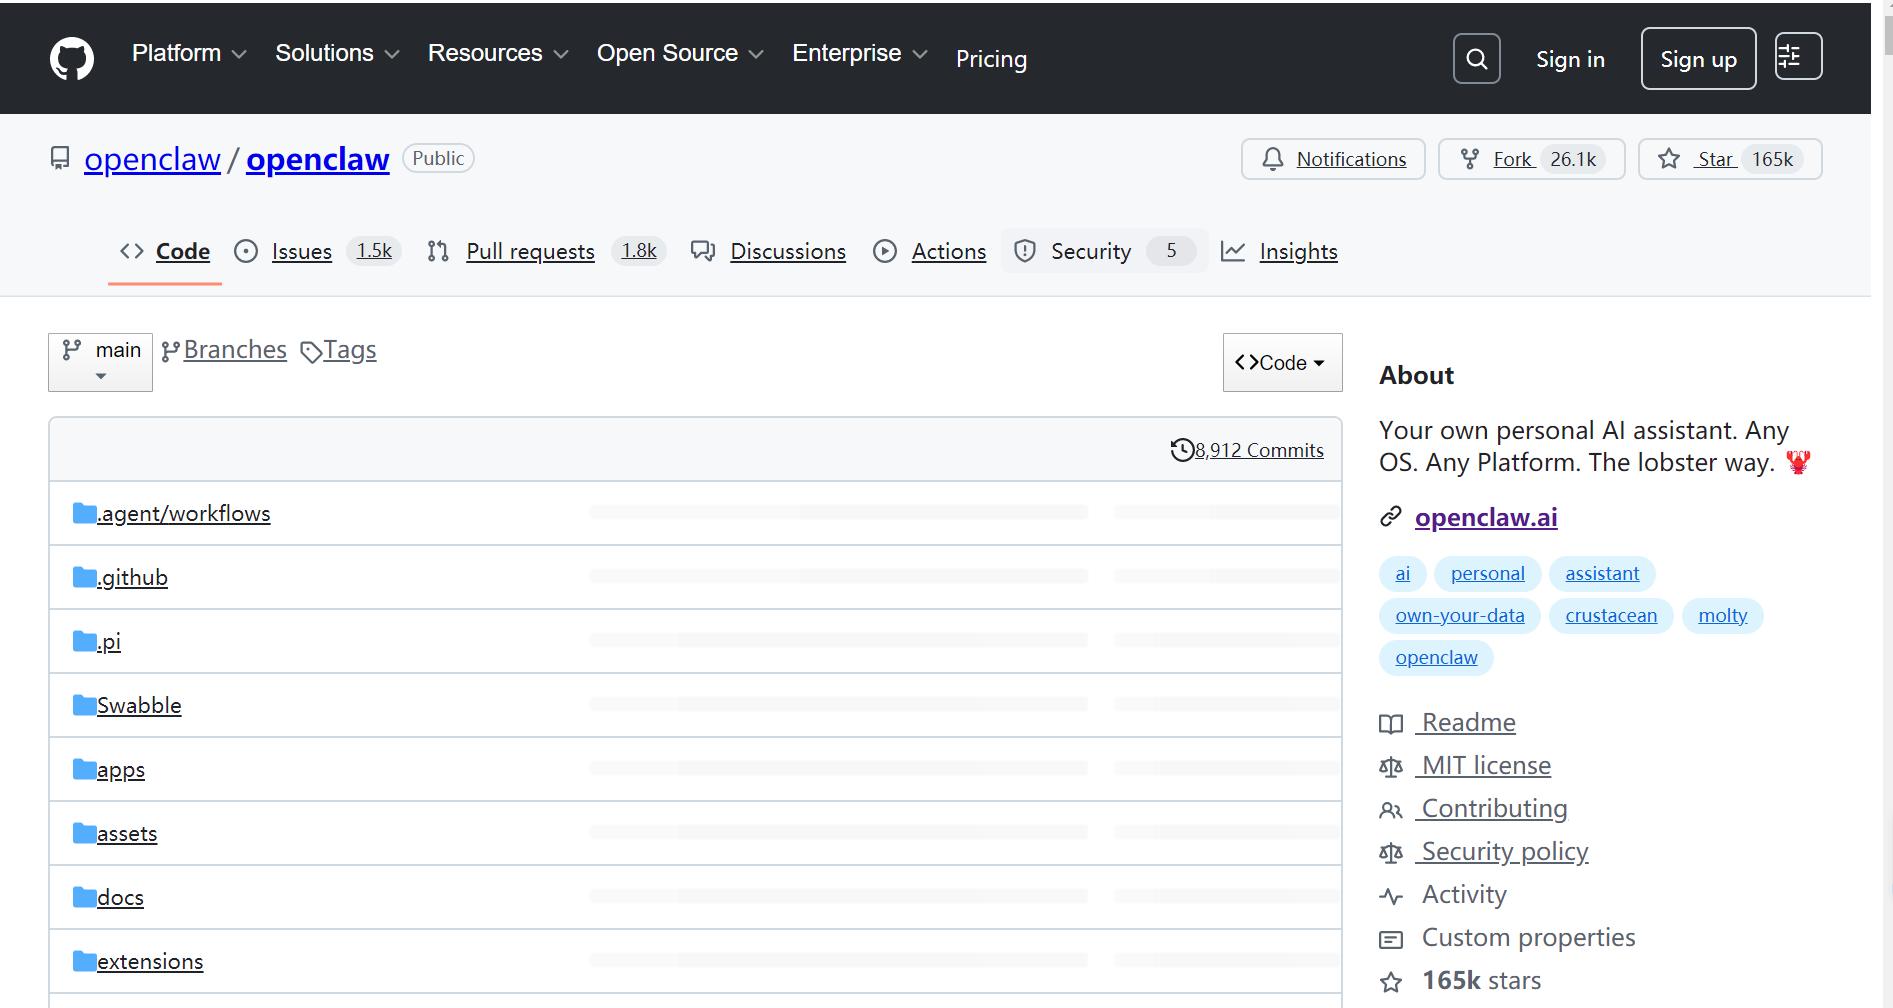Open the main branch selector

(100, 361)
